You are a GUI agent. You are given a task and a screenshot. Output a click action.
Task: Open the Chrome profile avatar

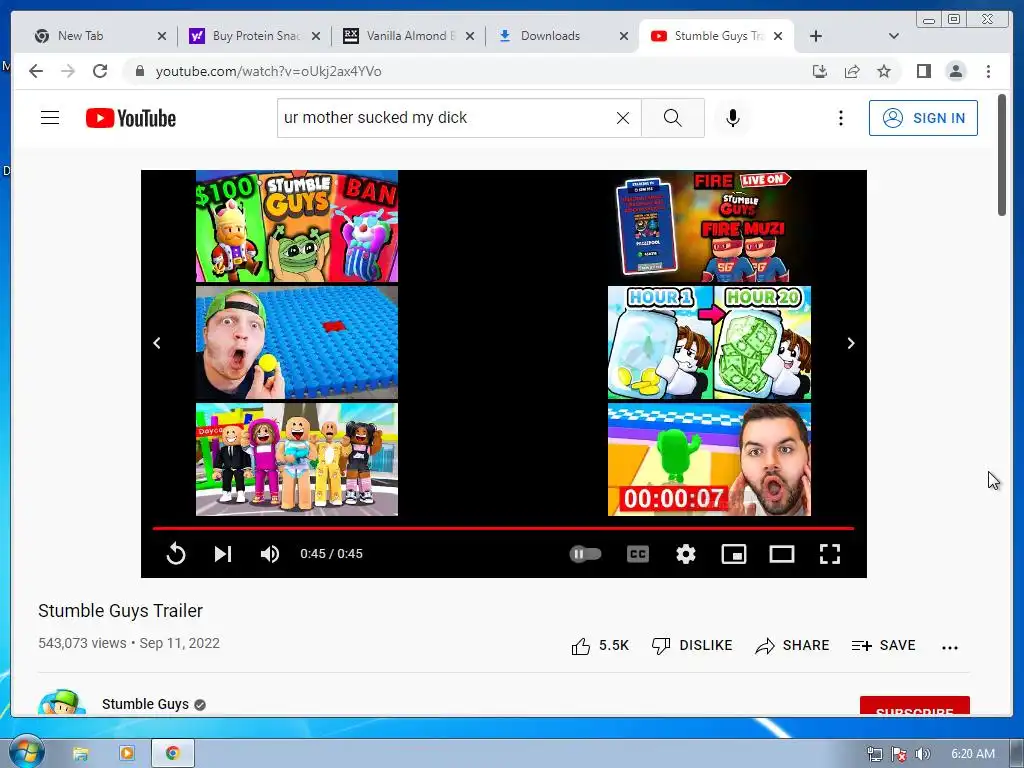(955, 71)
